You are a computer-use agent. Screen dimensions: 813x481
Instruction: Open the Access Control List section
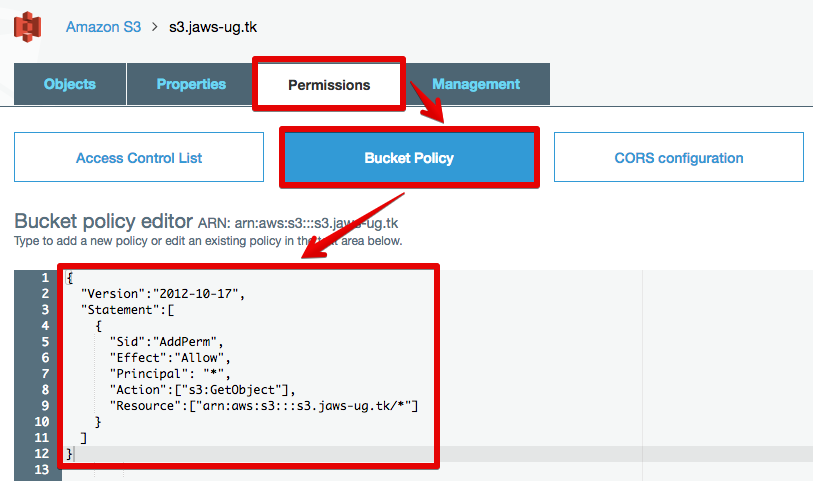click(x=139, y=158)
